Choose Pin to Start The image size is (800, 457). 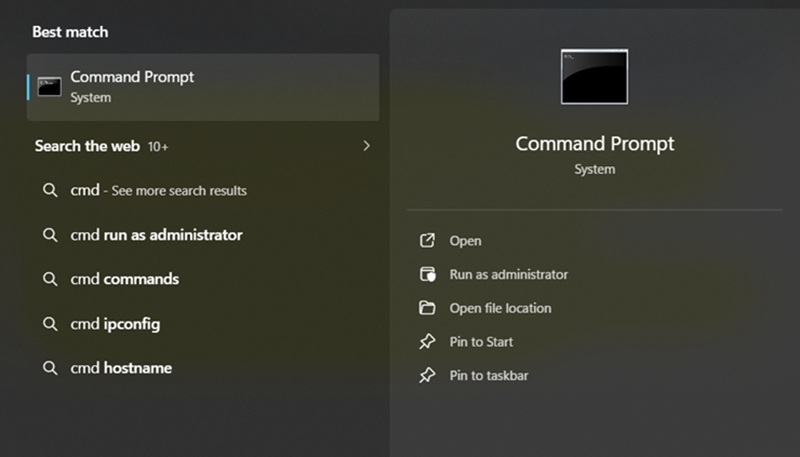(x=481, y=342)
